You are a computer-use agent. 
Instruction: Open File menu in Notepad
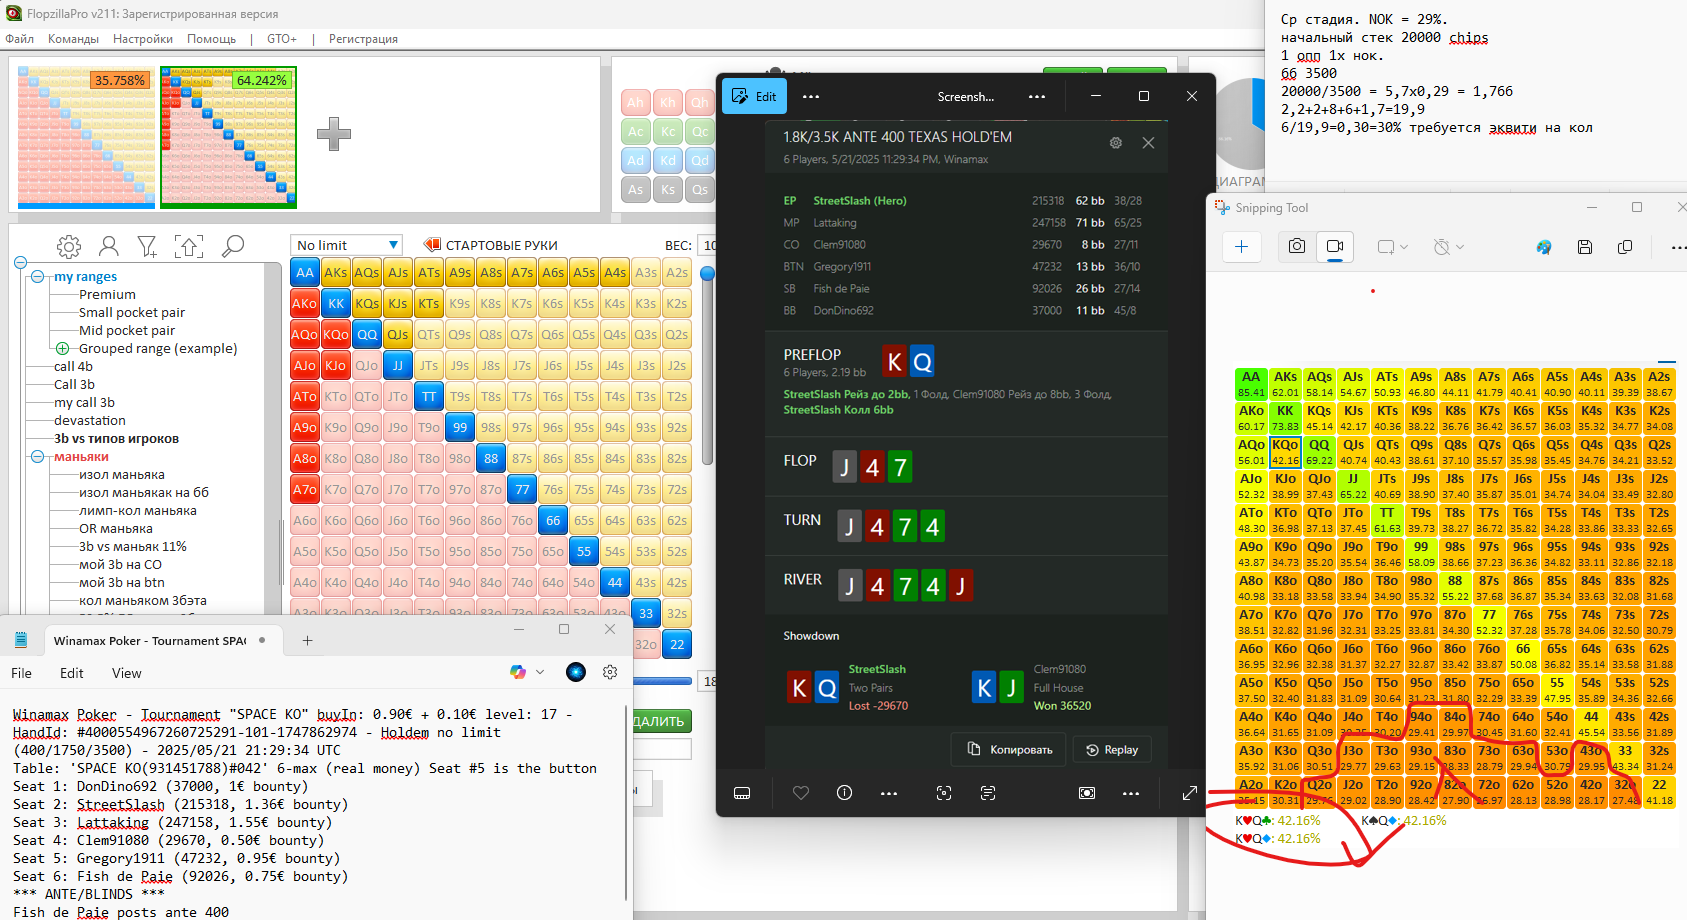coord(21,673)
